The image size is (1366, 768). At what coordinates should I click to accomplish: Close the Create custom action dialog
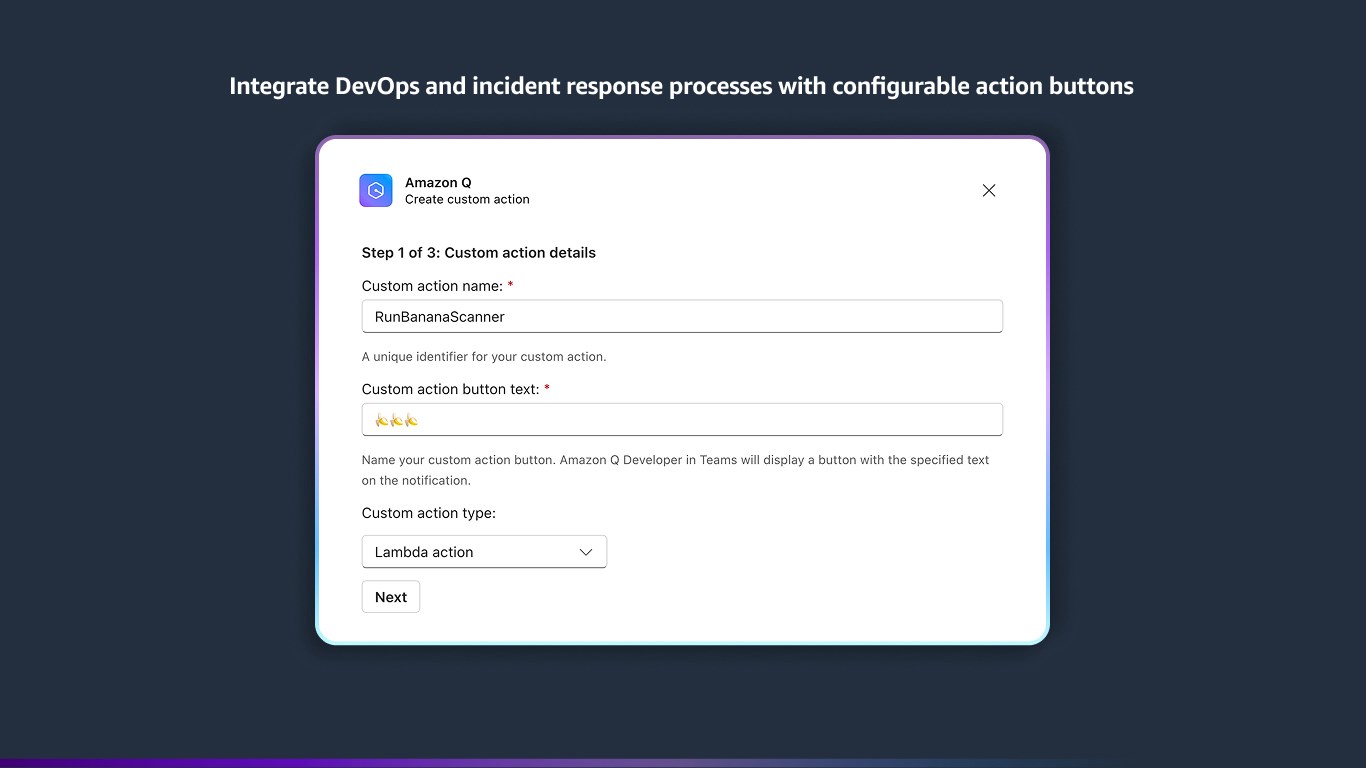click(x=989, y=190)
